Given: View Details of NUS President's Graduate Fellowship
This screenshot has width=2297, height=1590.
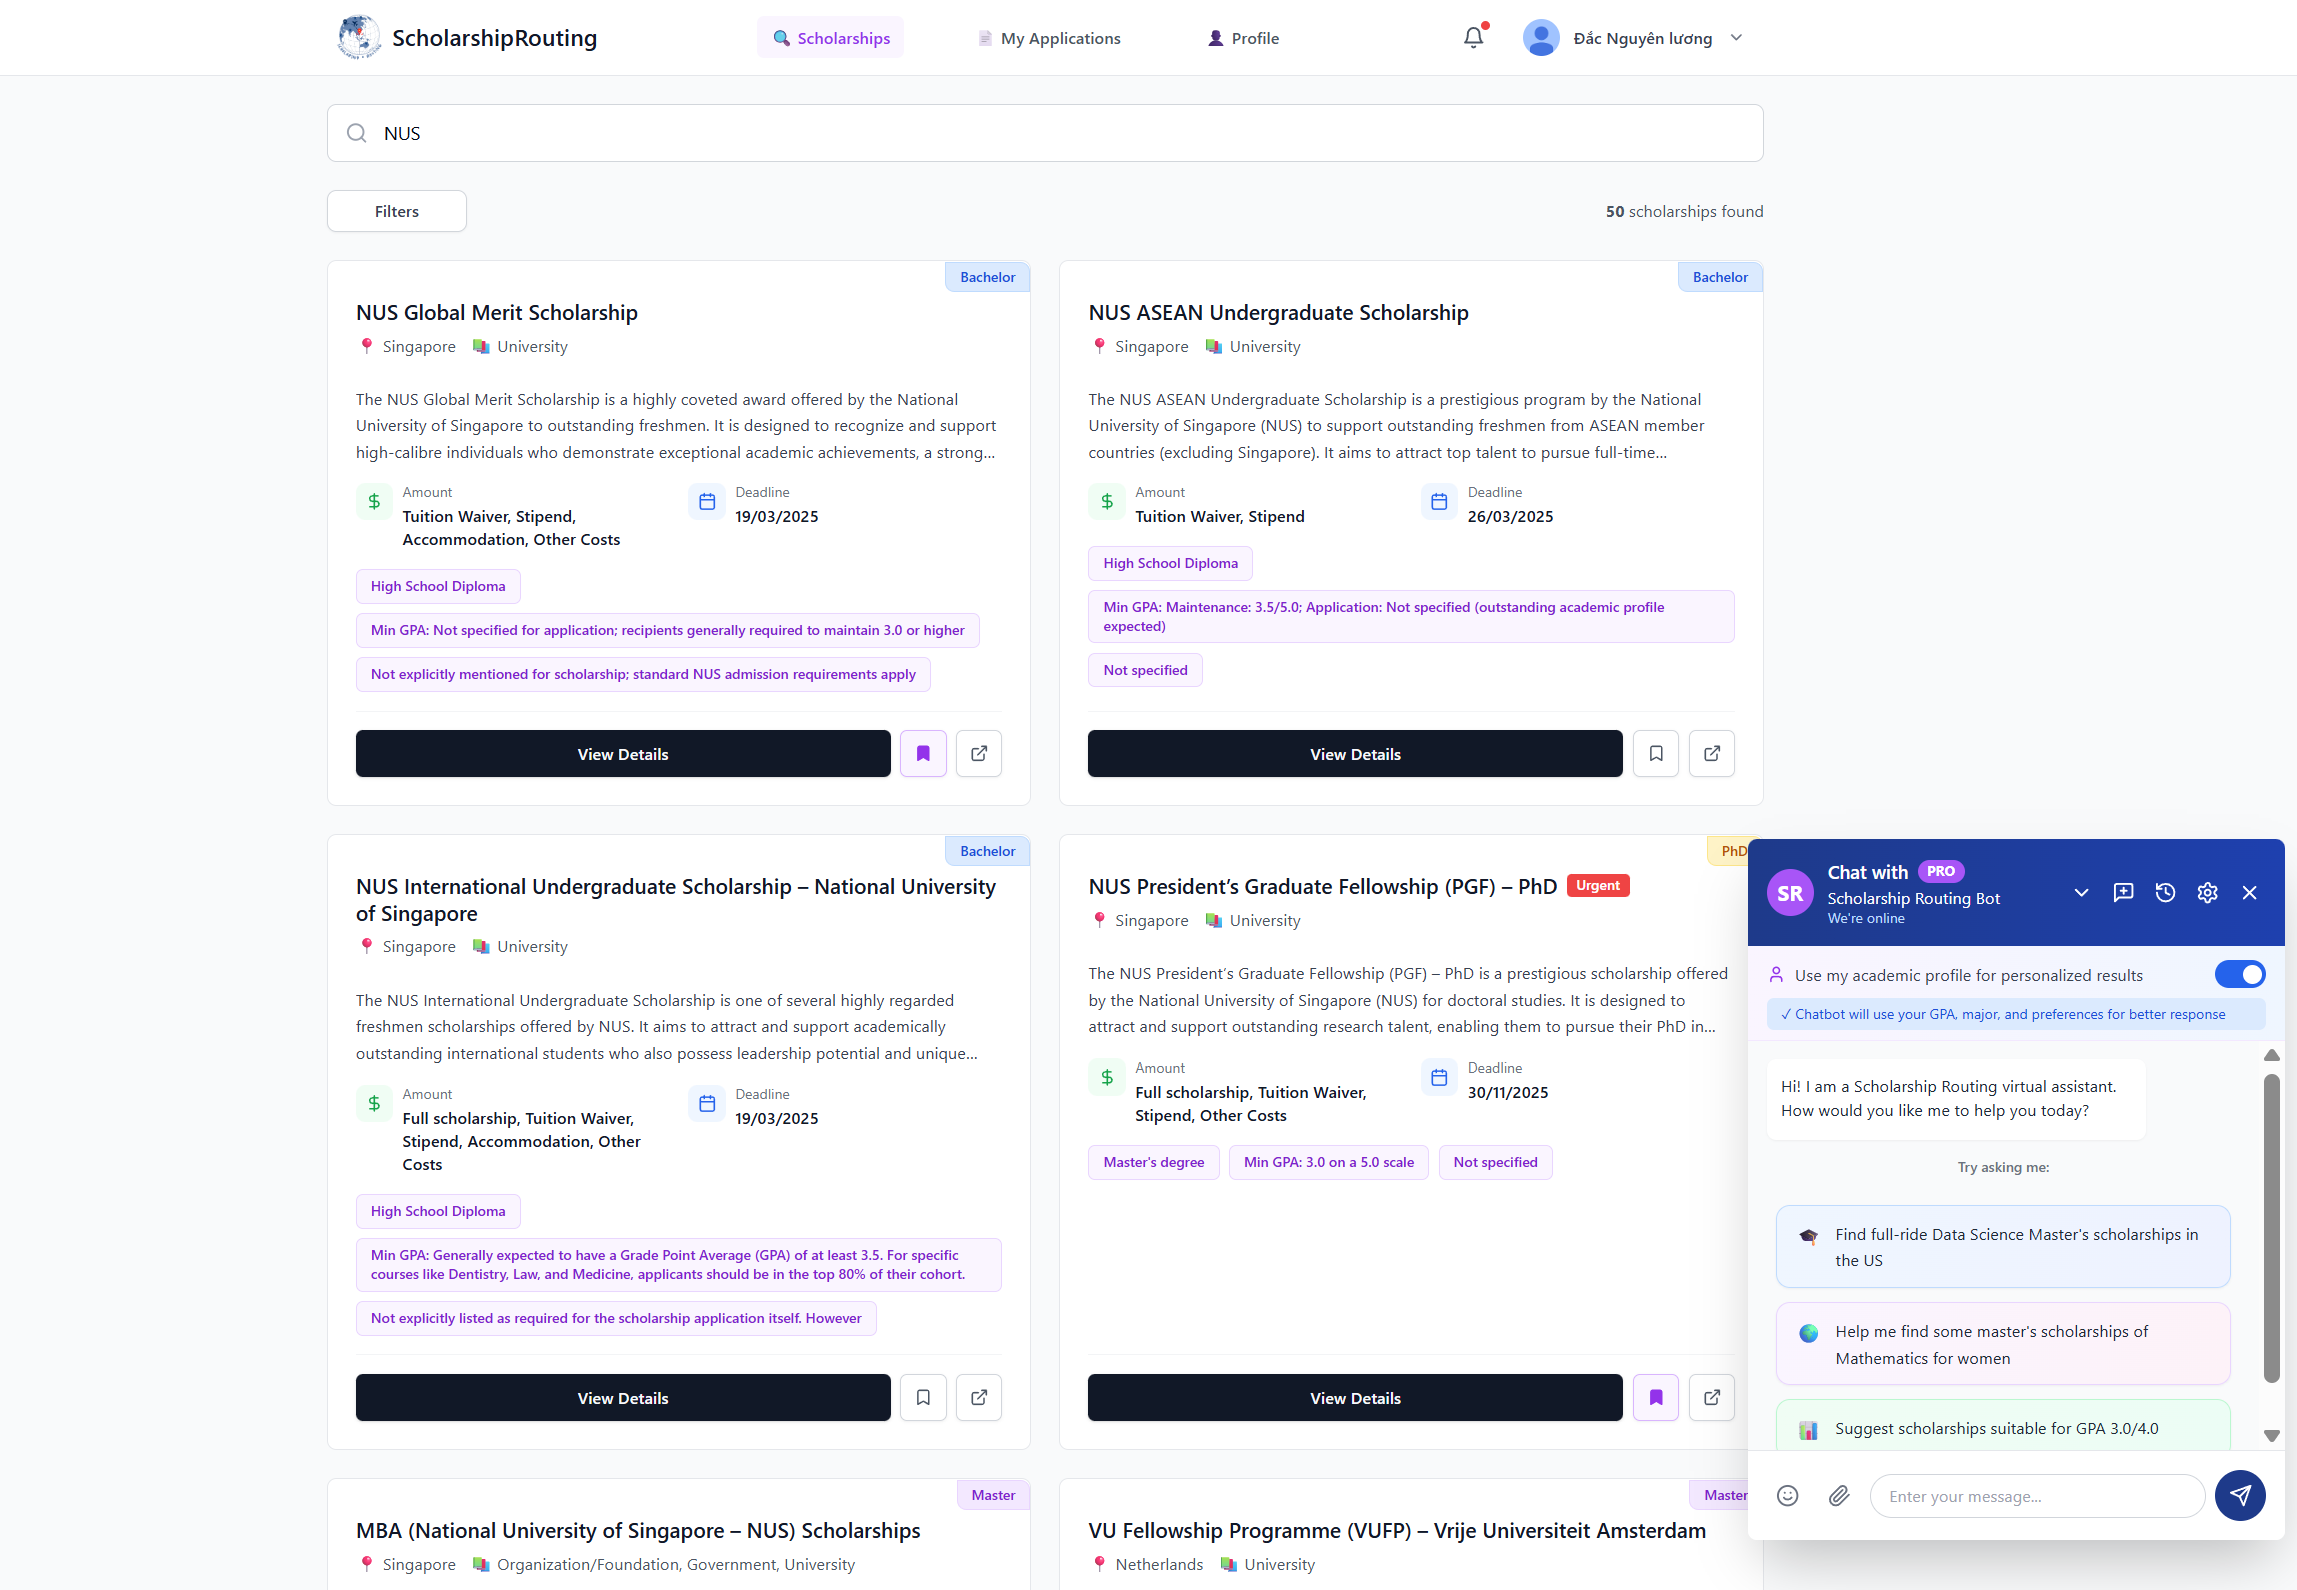Looking at the screenshot, I should click(x=1355, y=1398).
